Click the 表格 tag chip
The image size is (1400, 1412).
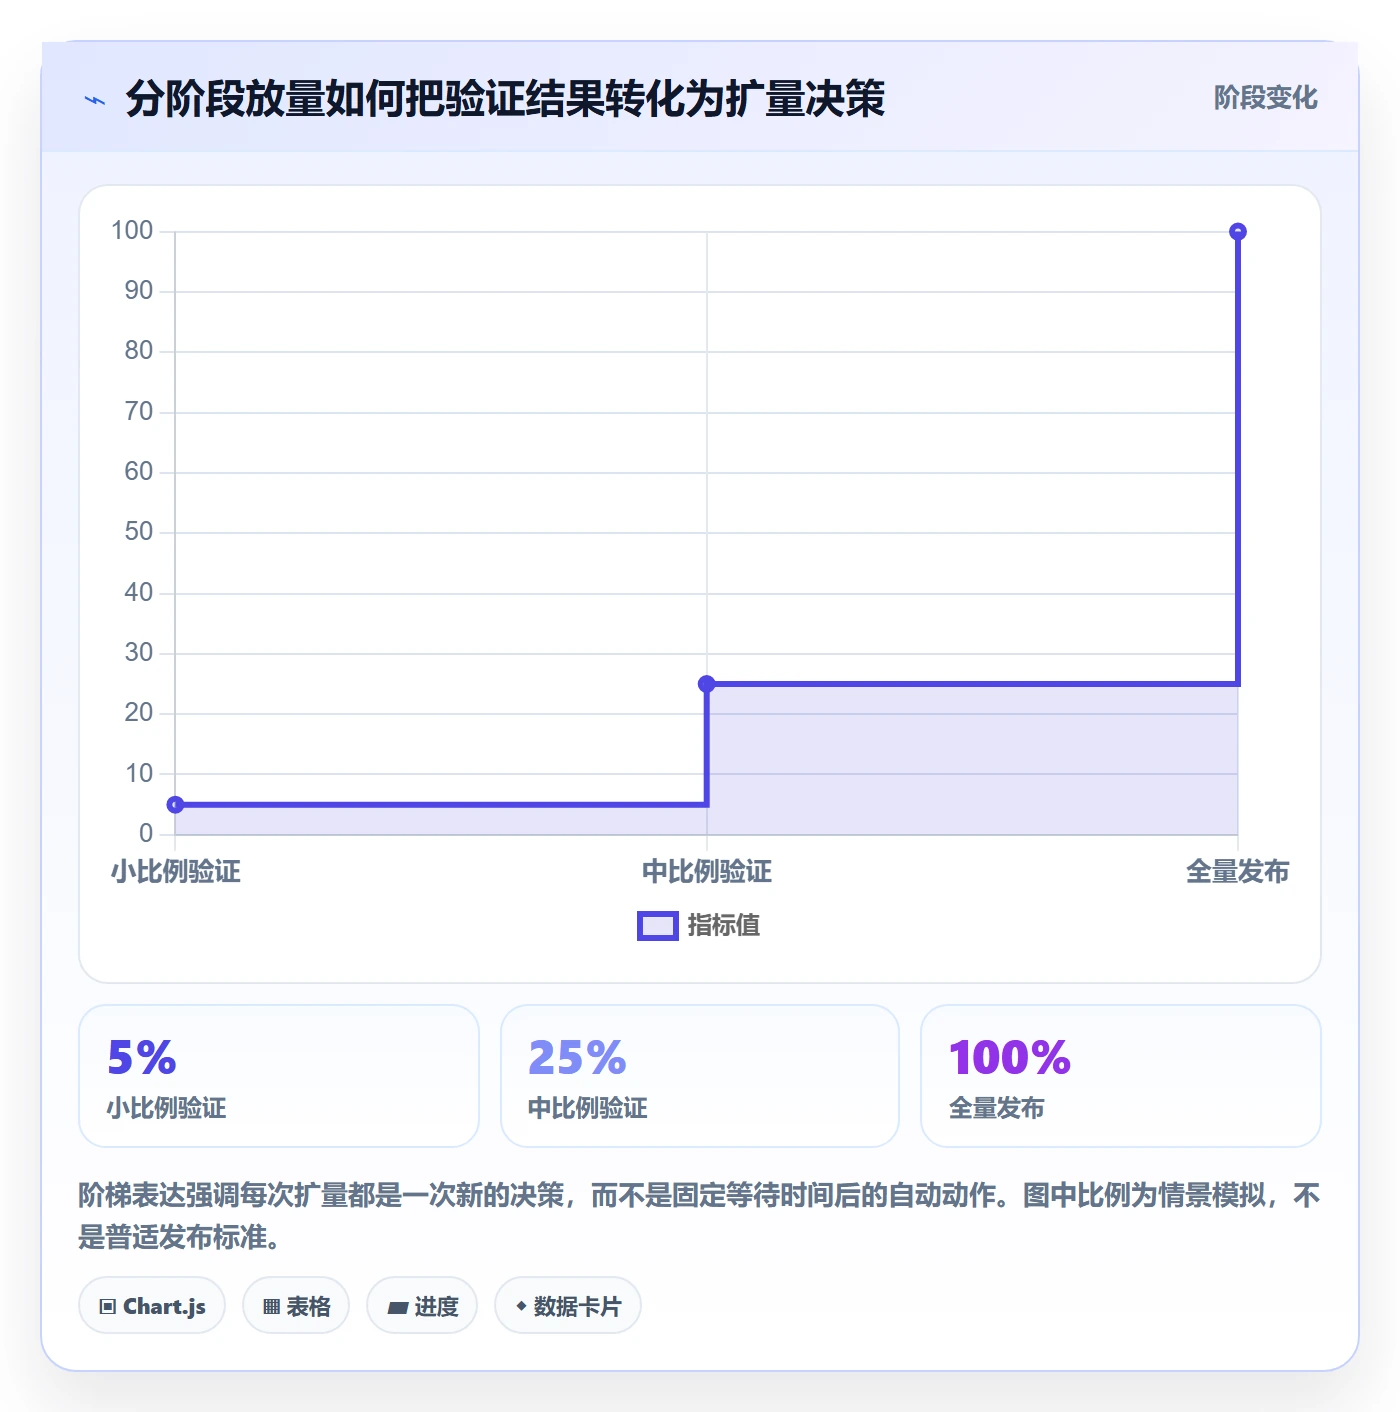tap(296, 1306)
